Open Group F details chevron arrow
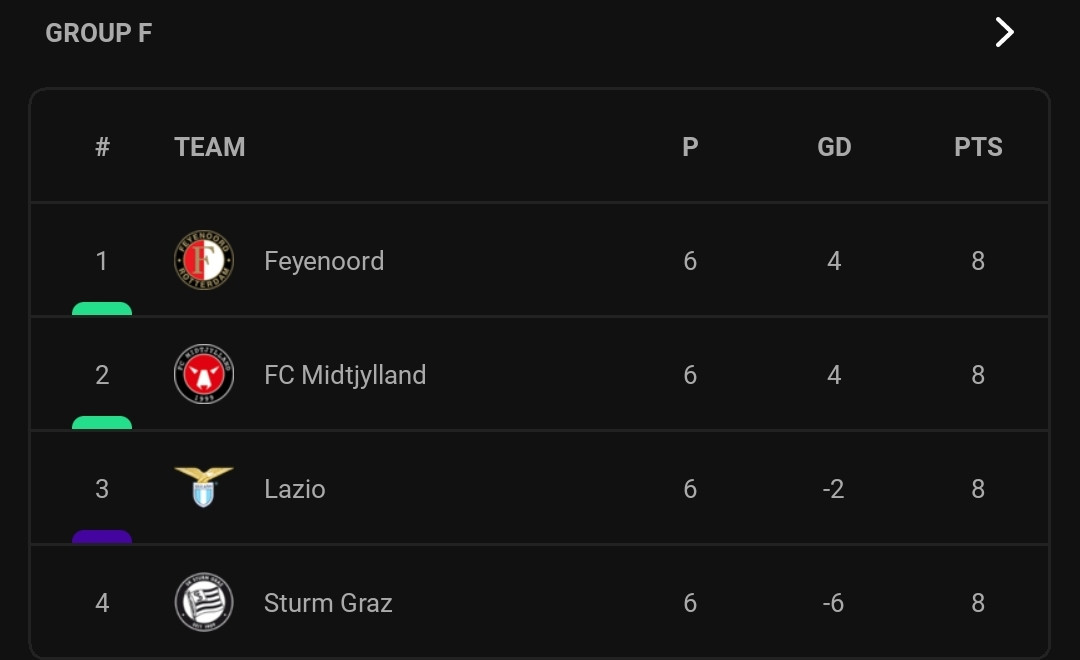This screenshot has width=1080, height=660. click(x=1004, y=32)
